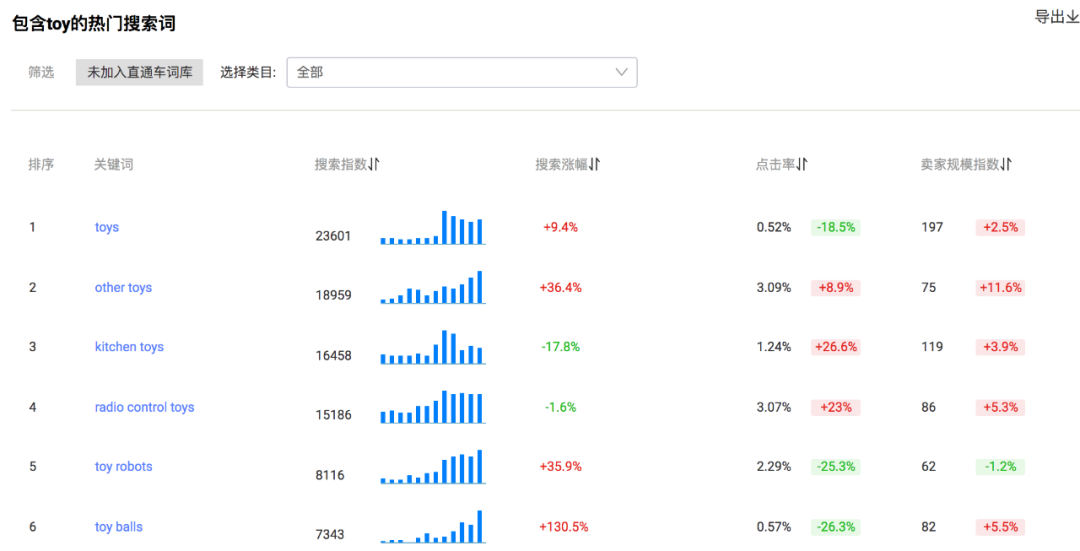Select the 'radio control toys' keyword link
The width and height of the screenshot is (1080, 551).
point(144,407)
